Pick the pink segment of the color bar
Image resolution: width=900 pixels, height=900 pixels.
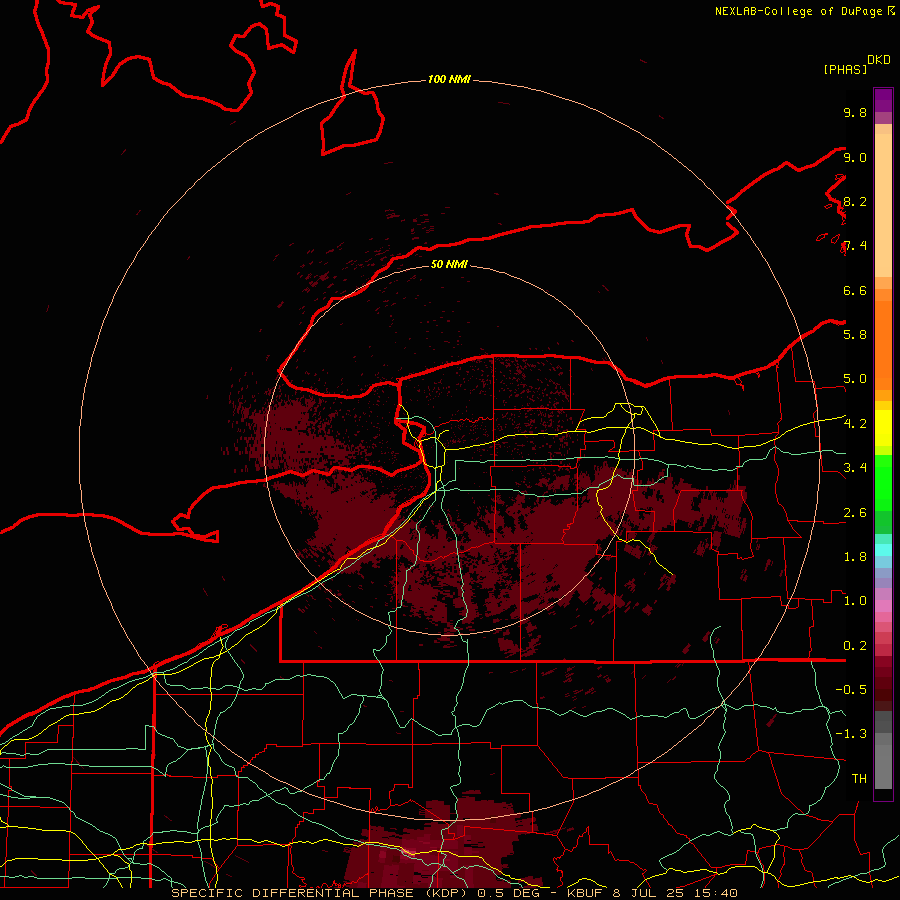point(883,606)
